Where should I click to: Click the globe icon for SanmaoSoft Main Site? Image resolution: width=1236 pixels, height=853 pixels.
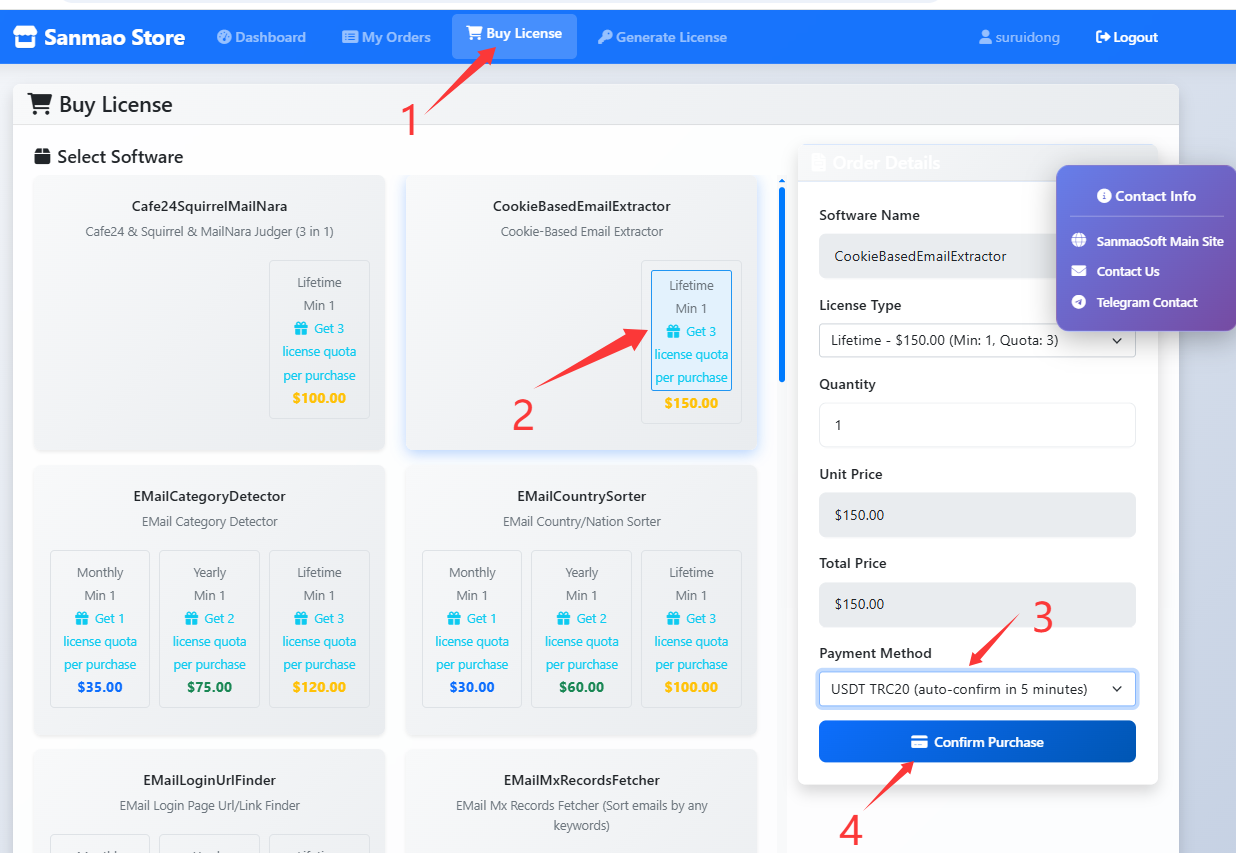[1078, 241]
